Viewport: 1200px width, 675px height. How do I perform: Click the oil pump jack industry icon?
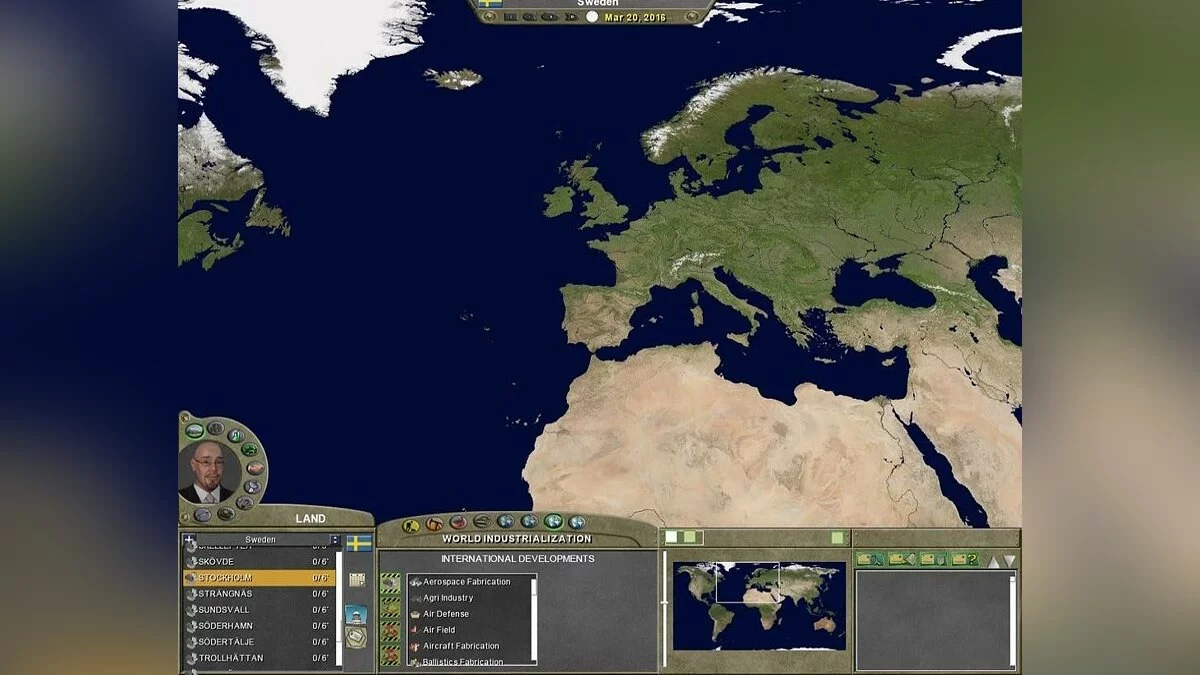[434, 523]
